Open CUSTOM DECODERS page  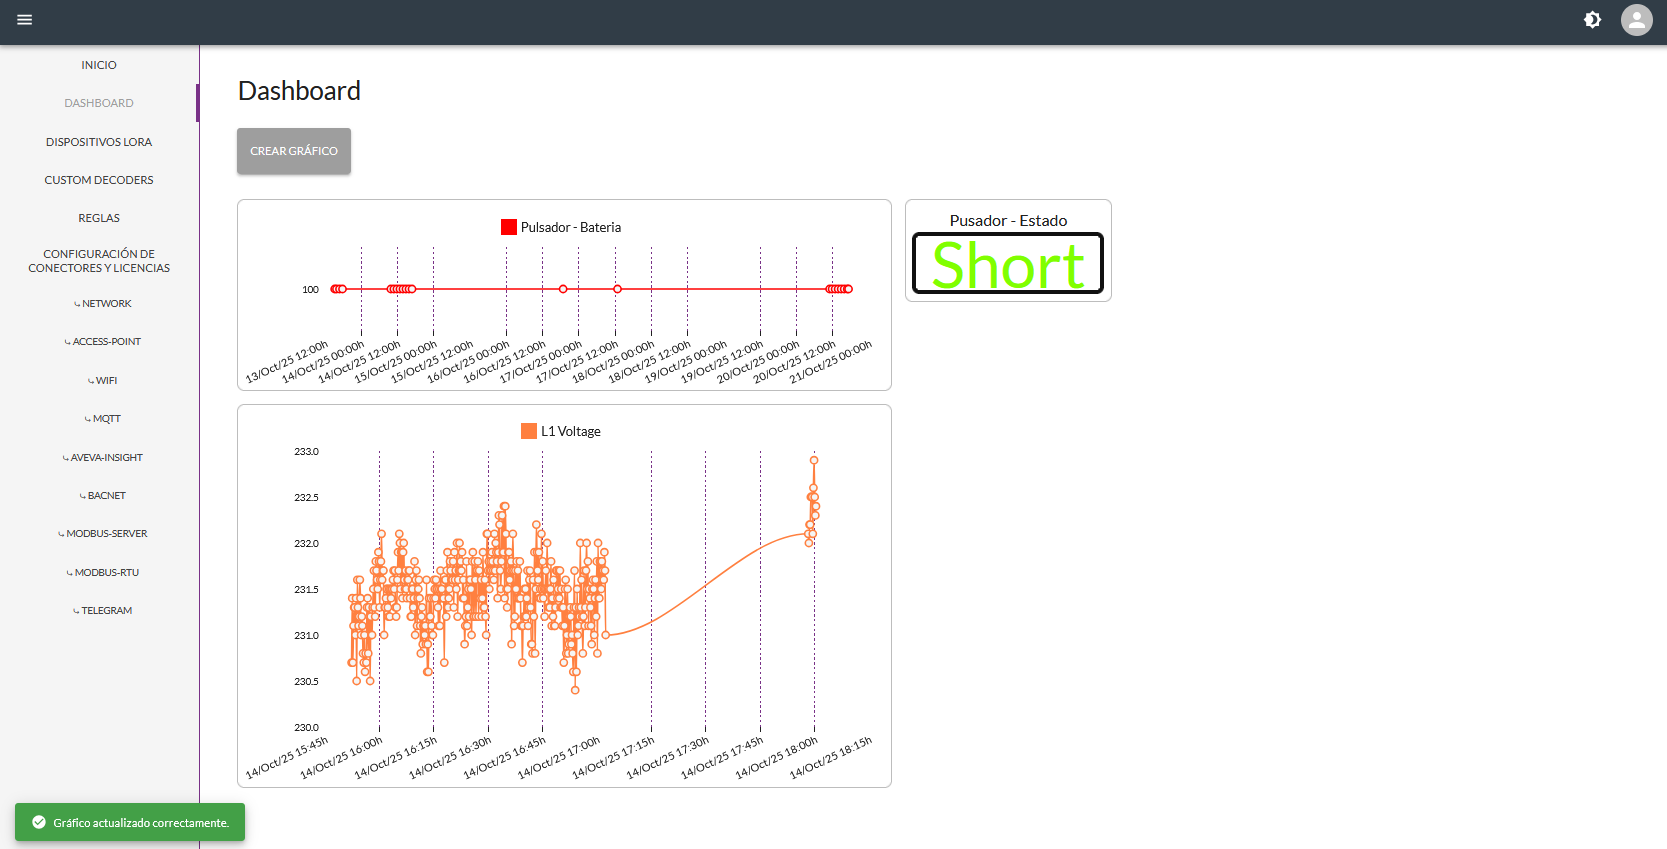point(99,180)
